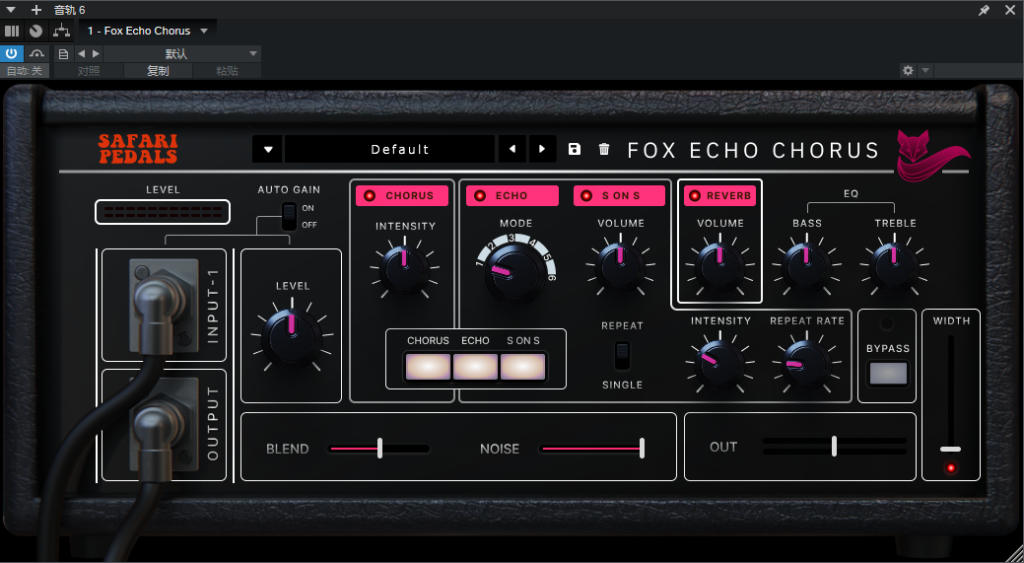
Task: Open the 默认 host preset dropdown
Action: pos(182,54)
